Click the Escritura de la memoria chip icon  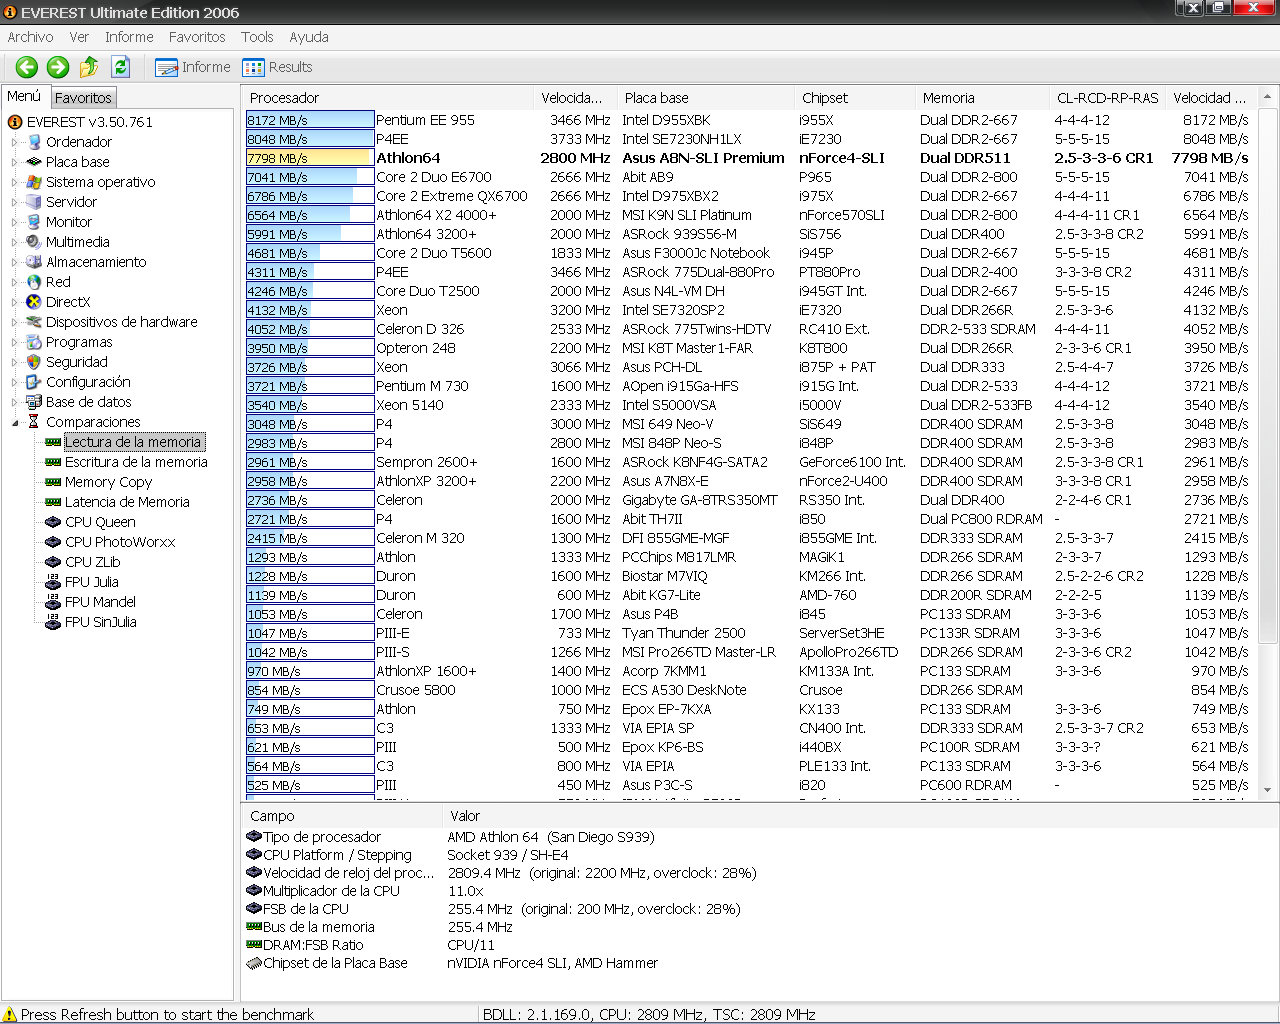coord(53,462)
